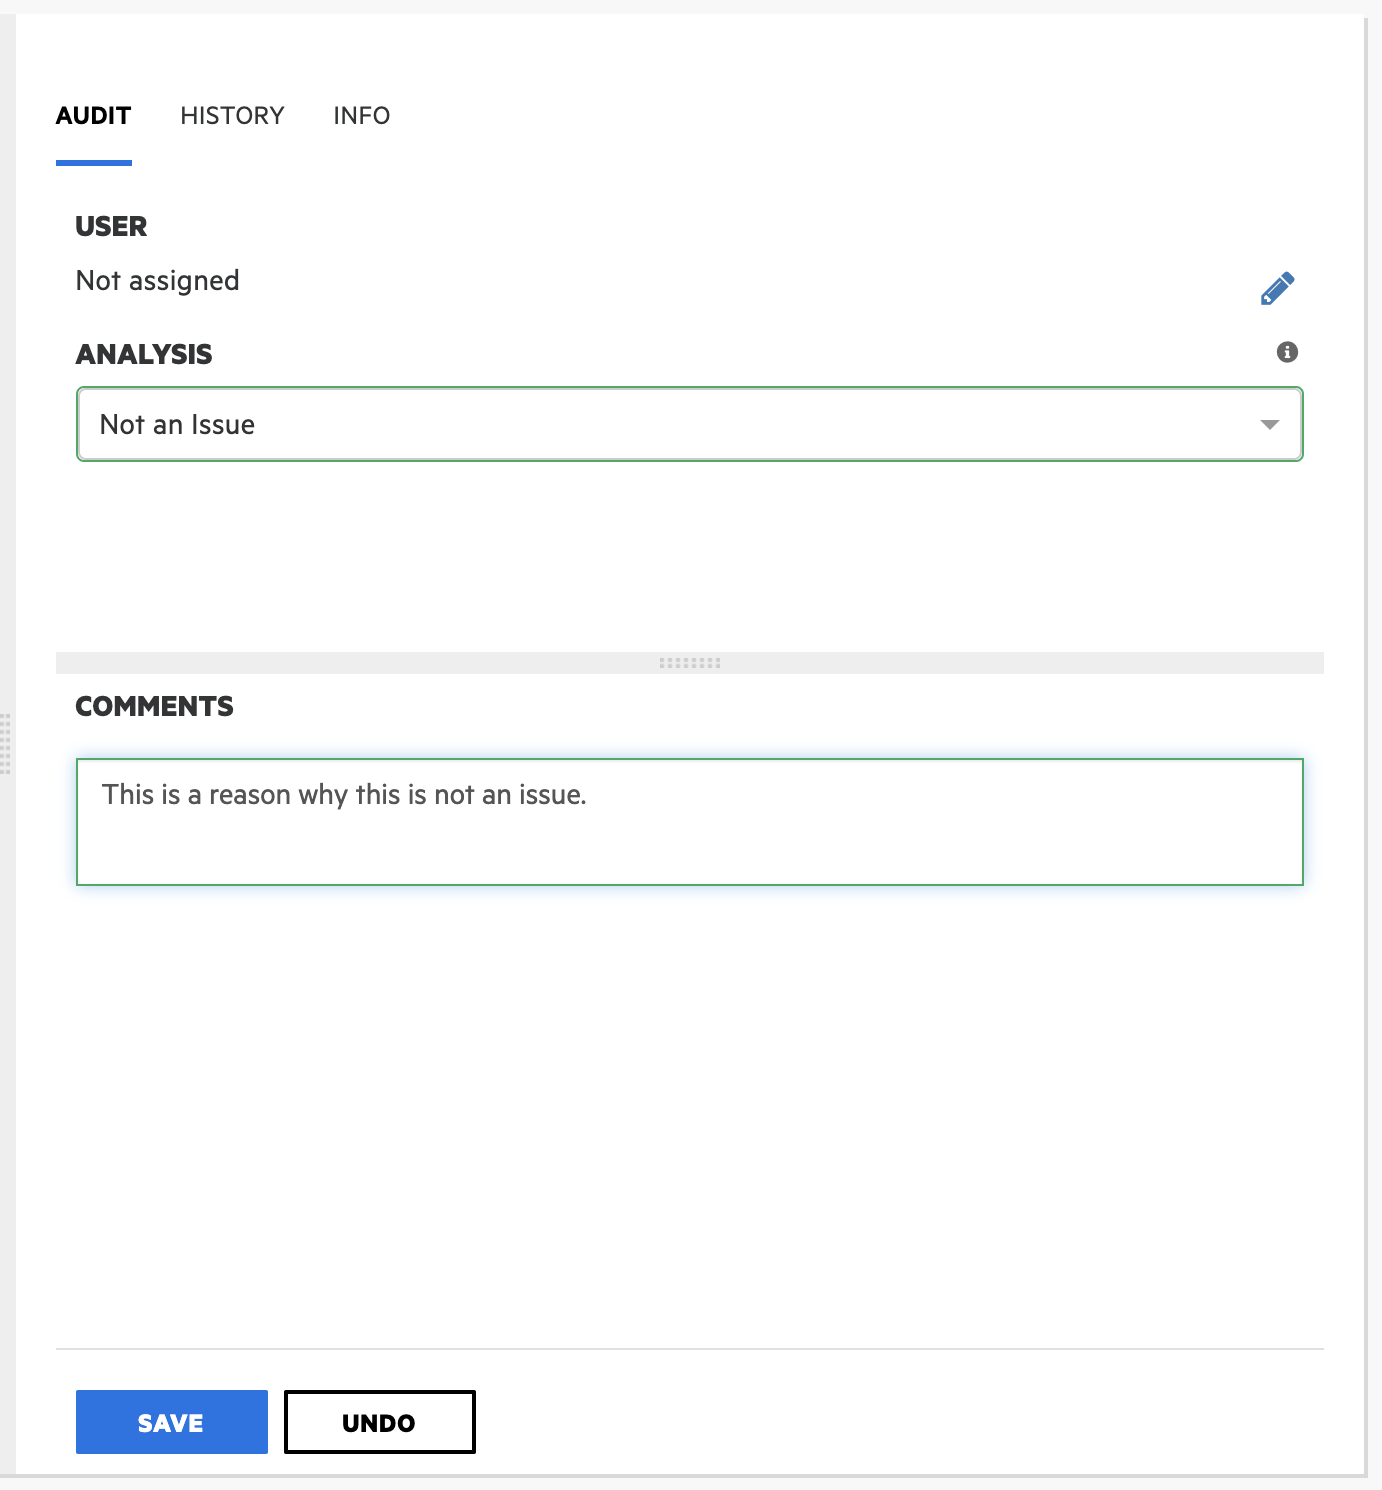Click the info icon beside Analysis
The height and width of the screenshot is (1490, 1382).
tap(1287, 352)
